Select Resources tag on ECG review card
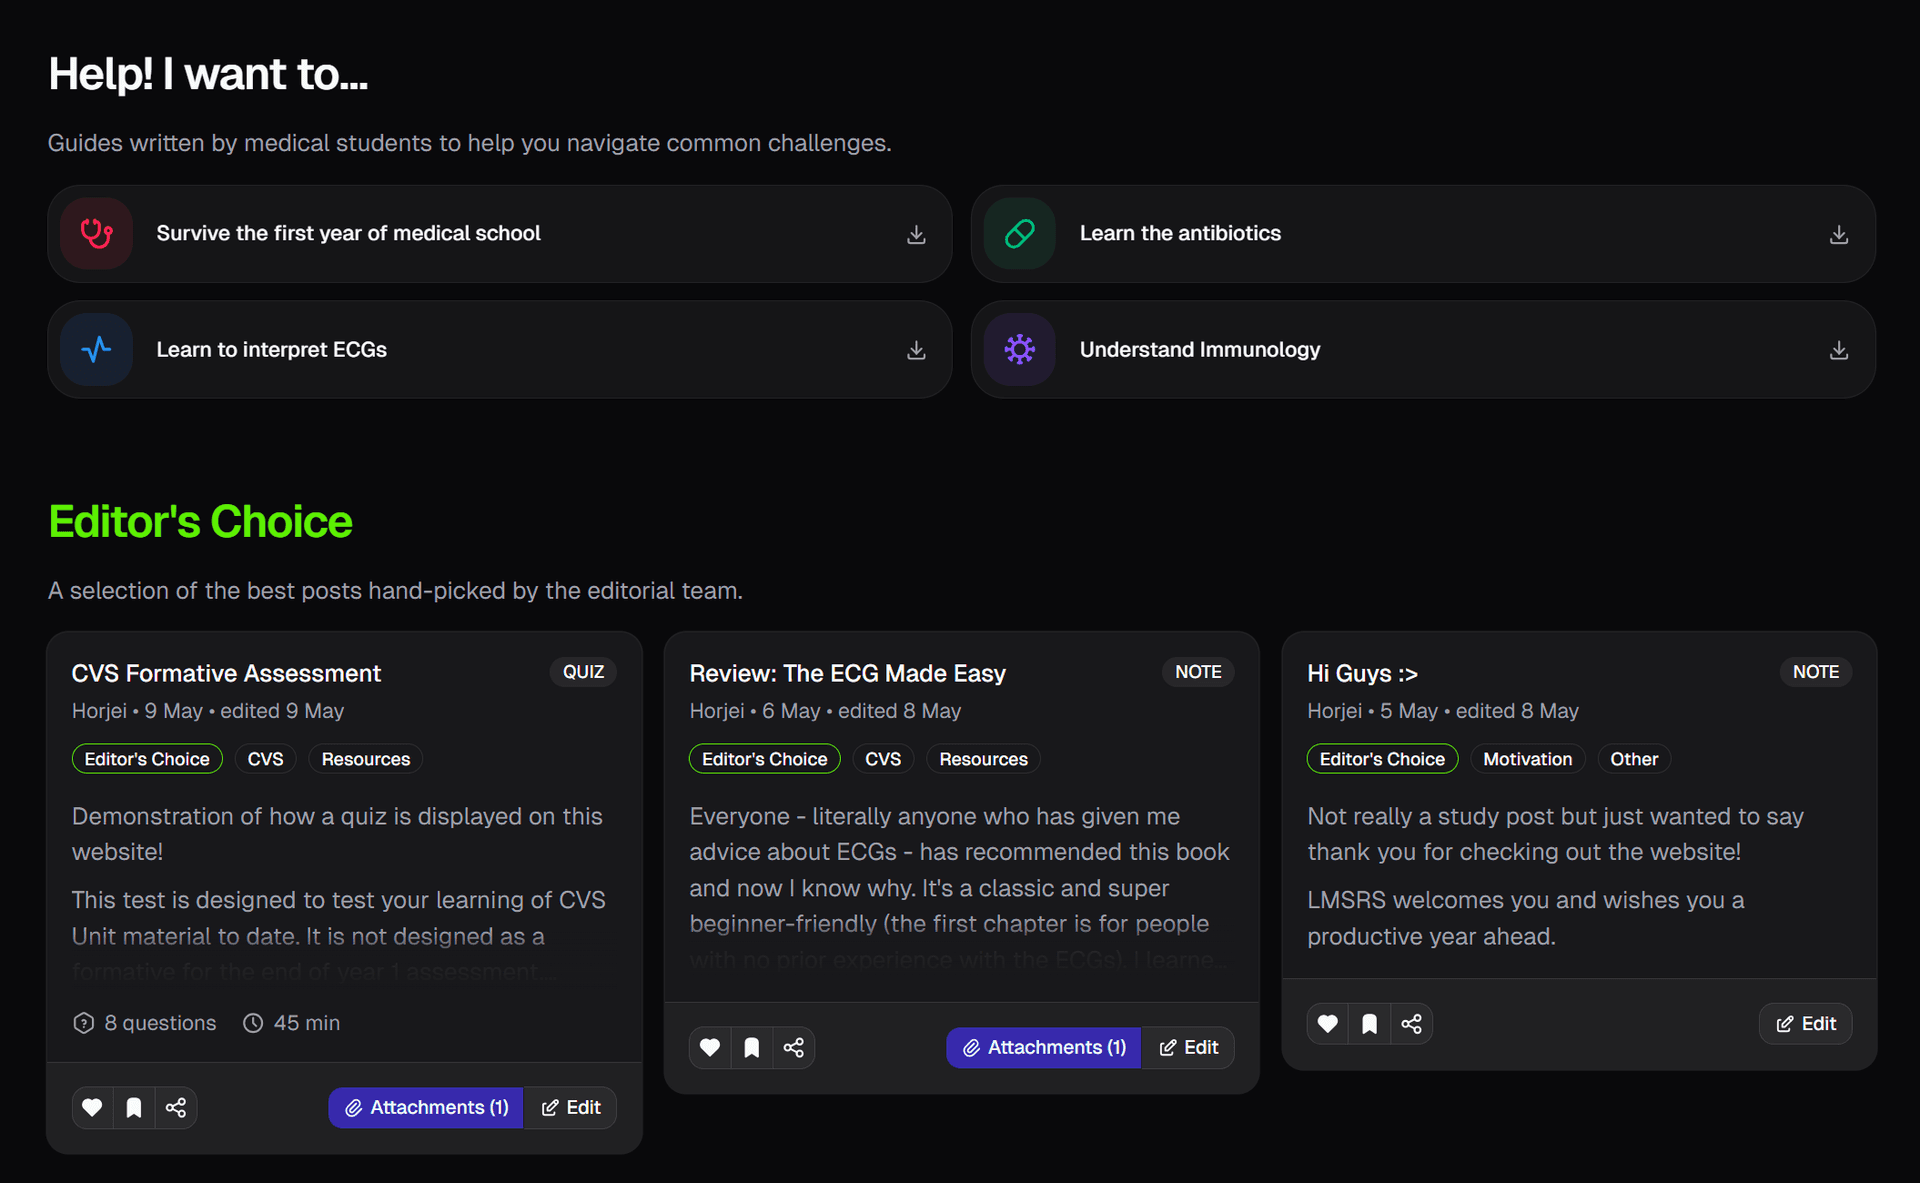 [983, 759]
